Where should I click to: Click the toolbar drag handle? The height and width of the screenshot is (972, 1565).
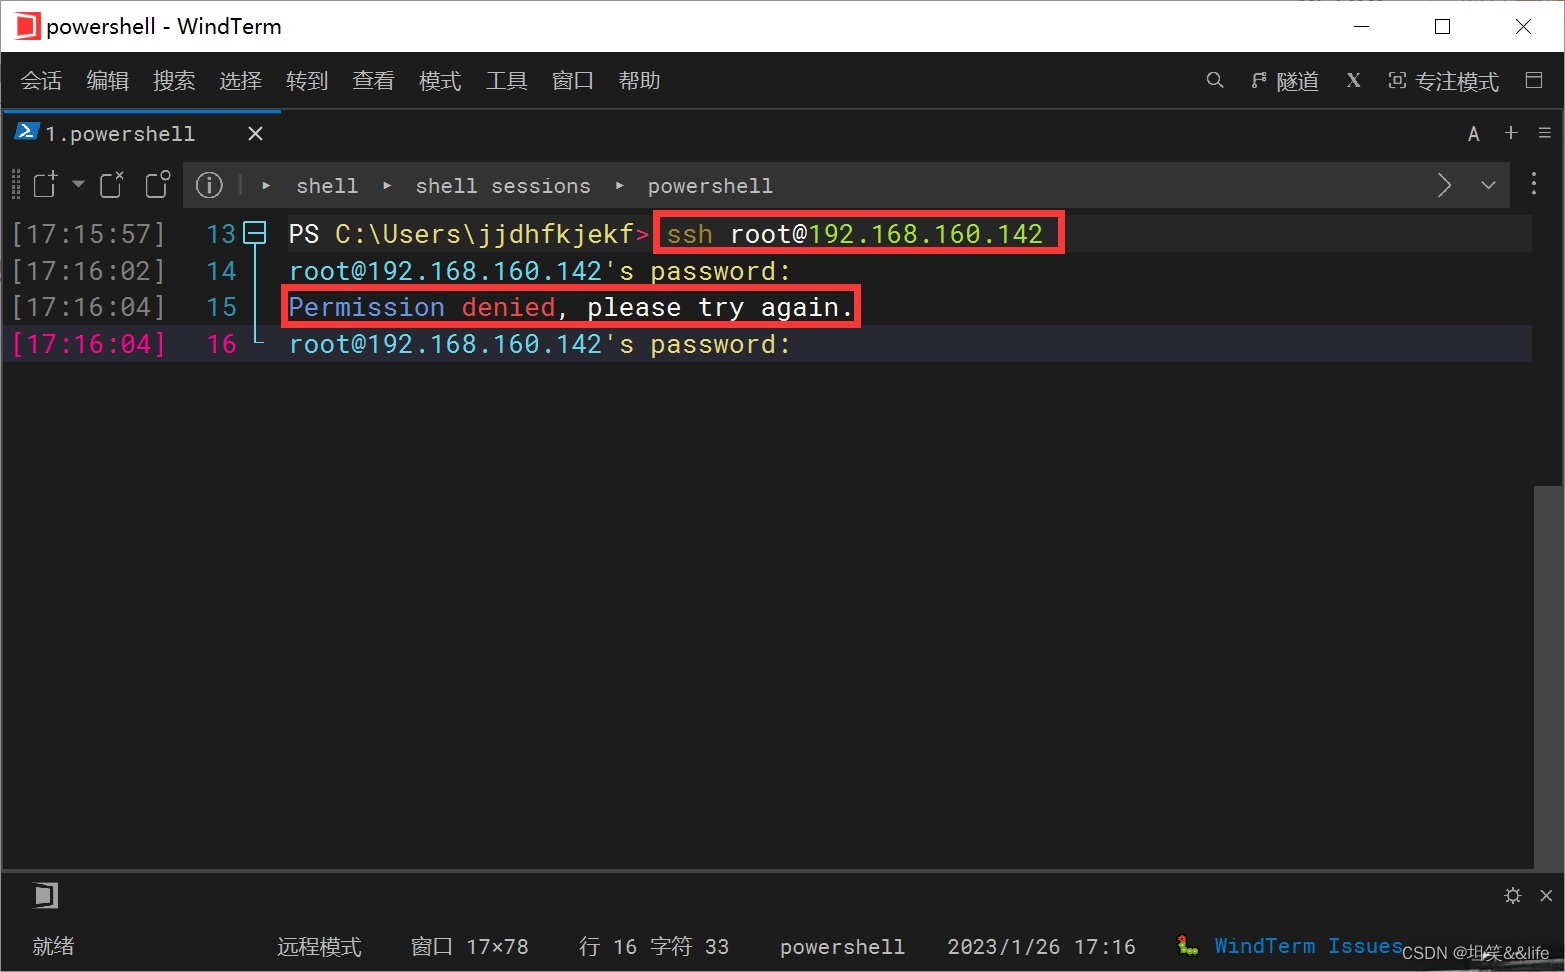point(15,186)
